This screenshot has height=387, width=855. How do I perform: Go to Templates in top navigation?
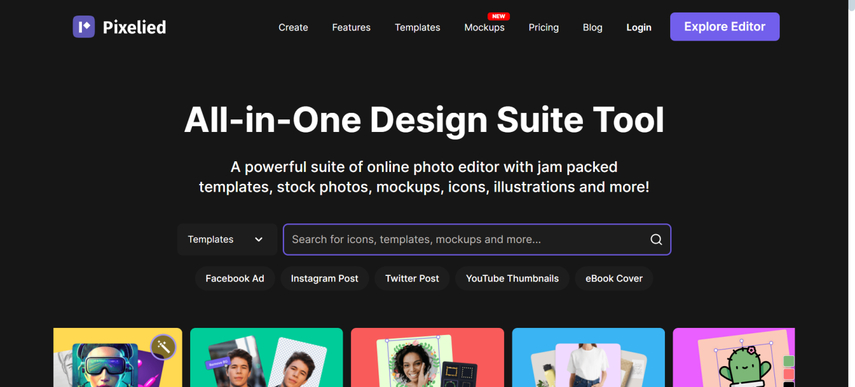[417, 27]
